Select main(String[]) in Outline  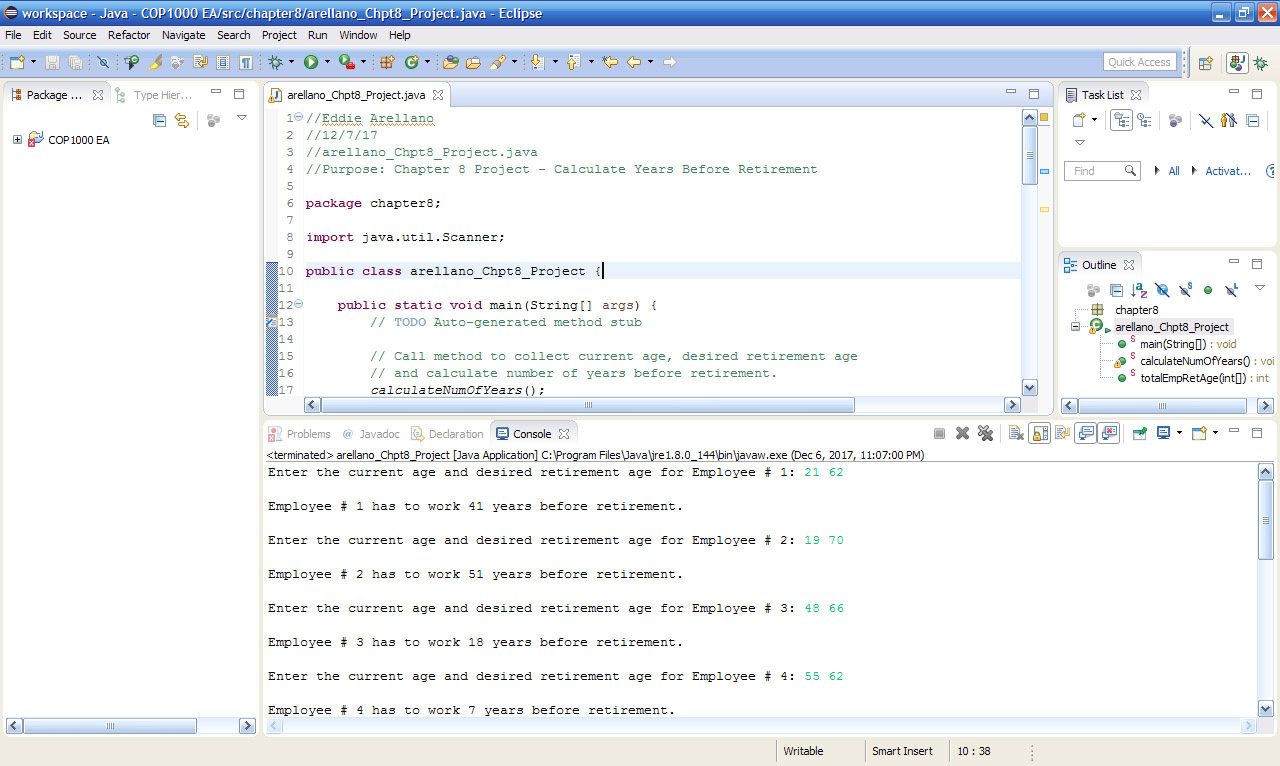(1188, 344)
